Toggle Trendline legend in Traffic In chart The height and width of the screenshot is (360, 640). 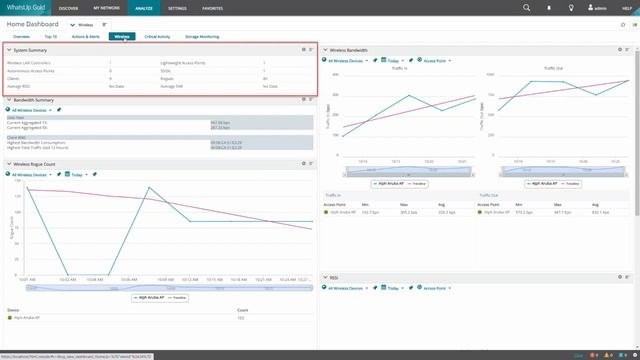point(417,184)
